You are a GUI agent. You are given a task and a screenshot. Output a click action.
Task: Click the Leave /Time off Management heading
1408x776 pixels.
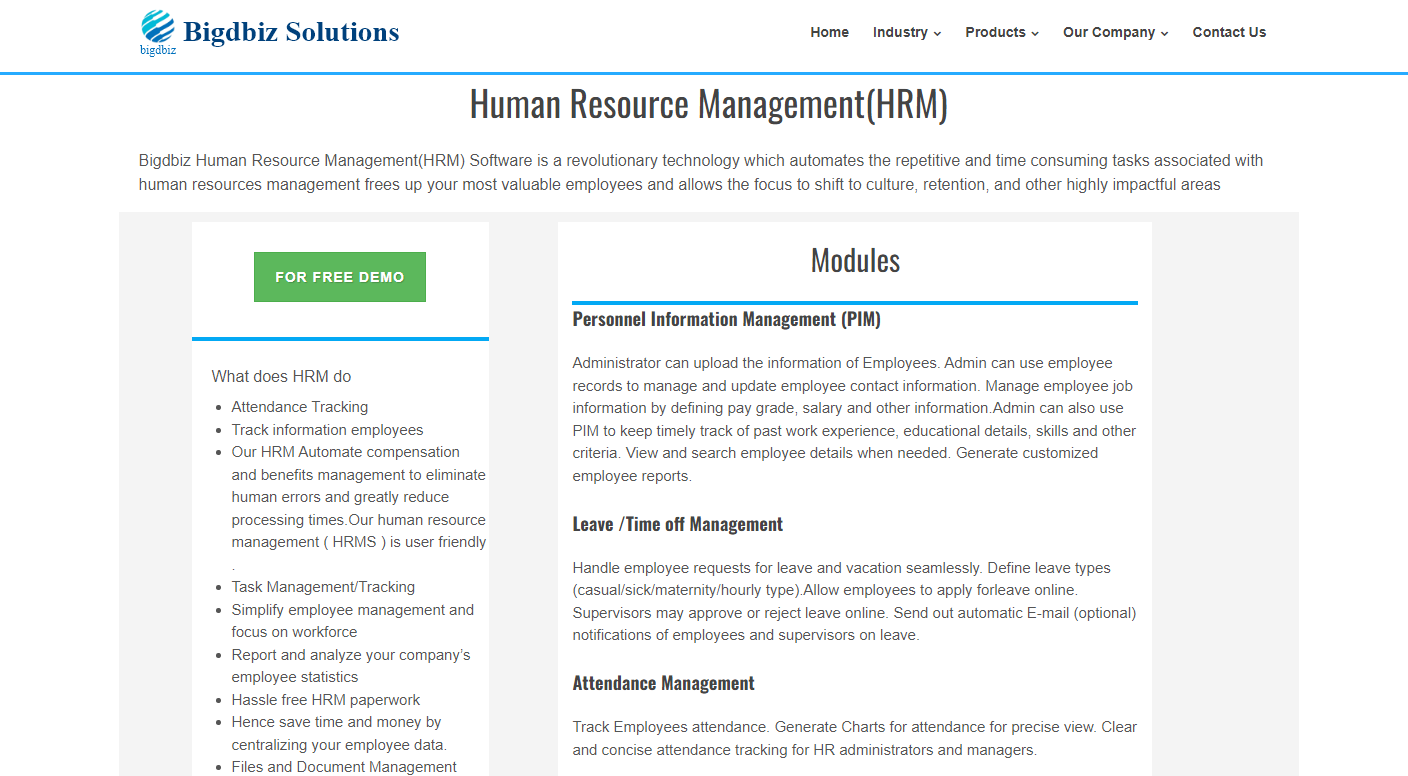677,524
